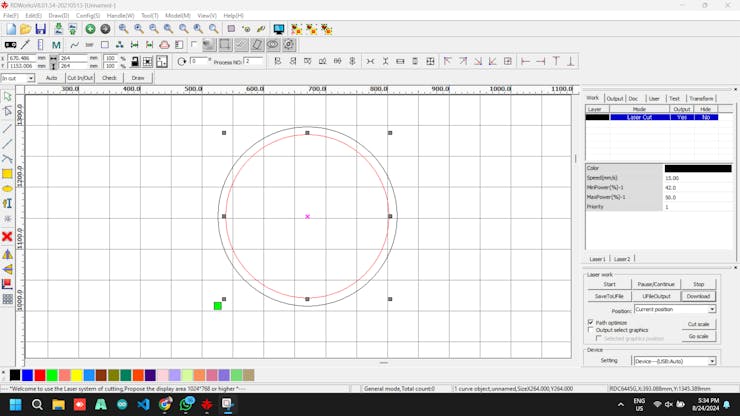Screen dimensions: 740x416
Task: Enable the Path optimize checkbox
Action: [x=590, y=323]
